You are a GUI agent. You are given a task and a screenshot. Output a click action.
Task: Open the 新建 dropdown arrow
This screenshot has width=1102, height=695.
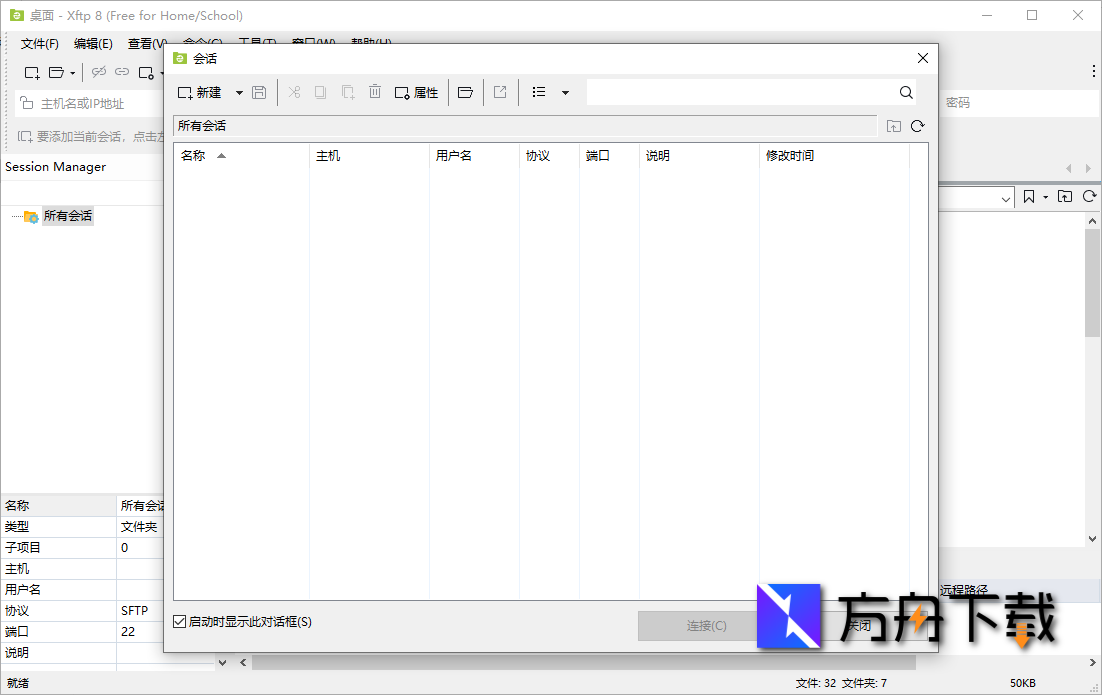click(x=238, y=92)
